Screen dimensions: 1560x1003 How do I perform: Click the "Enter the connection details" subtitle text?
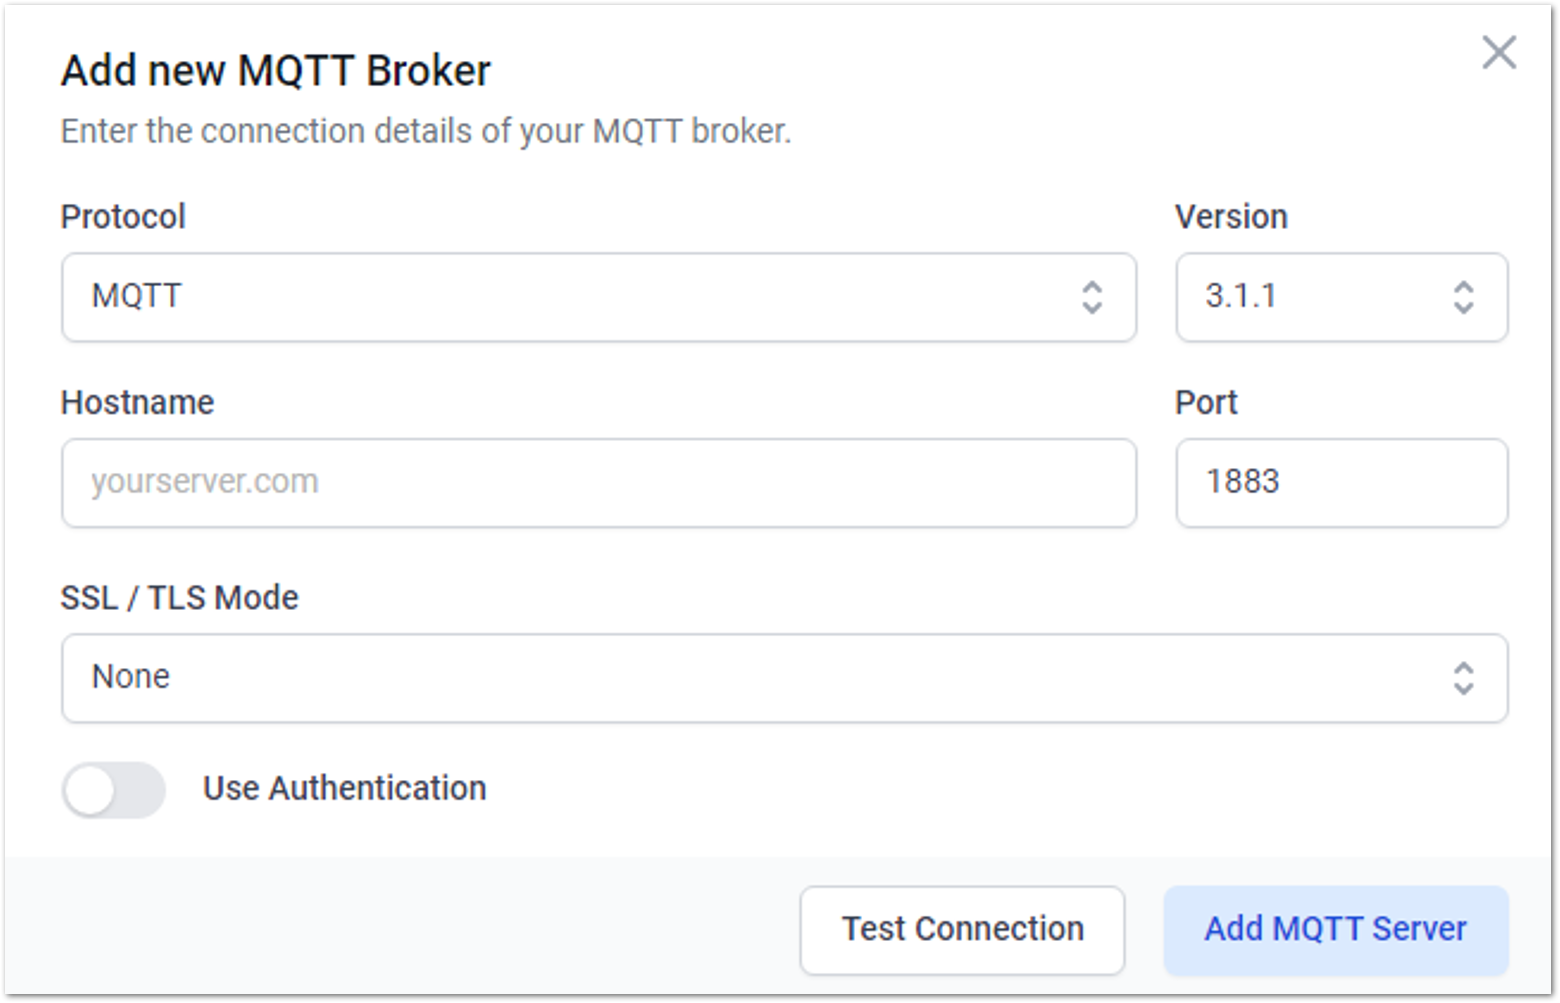point(425,132)
